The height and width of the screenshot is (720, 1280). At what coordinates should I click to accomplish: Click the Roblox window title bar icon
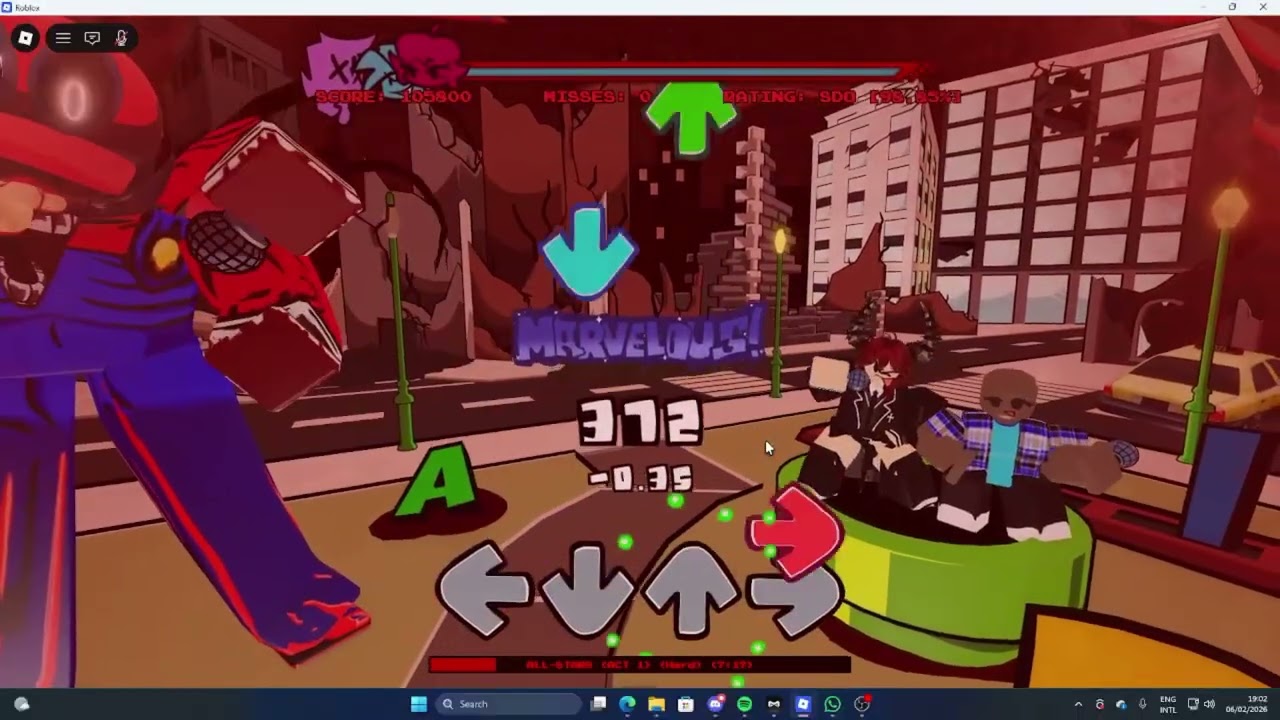click(7, 7)
